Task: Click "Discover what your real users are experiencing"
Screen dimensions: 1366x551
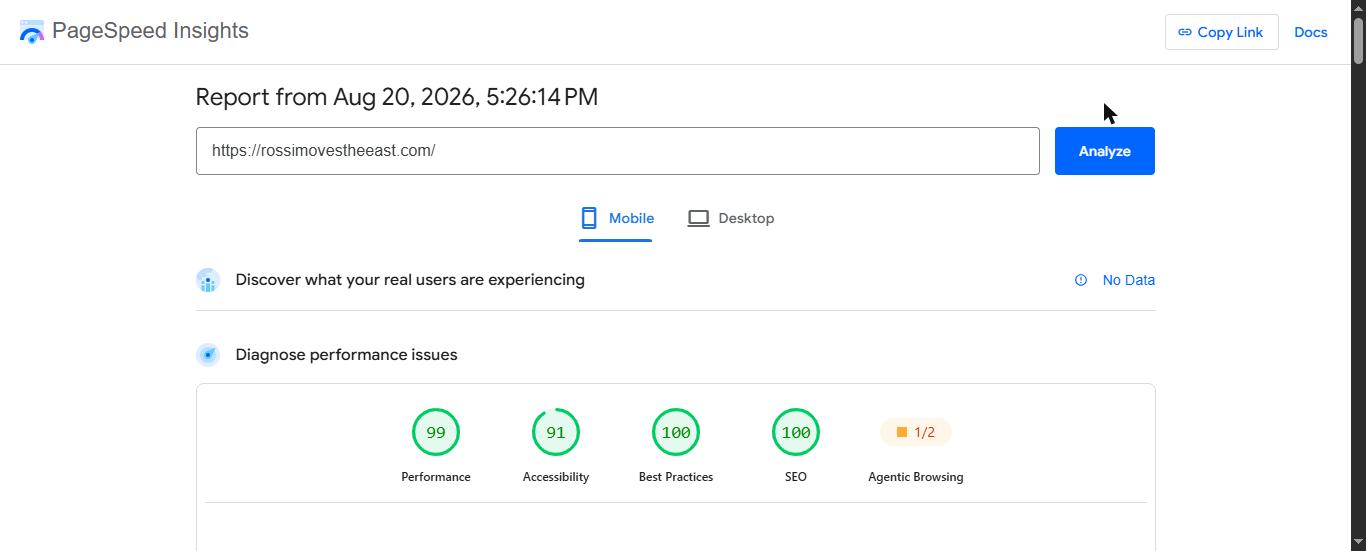Action: (x=410, y=280)
